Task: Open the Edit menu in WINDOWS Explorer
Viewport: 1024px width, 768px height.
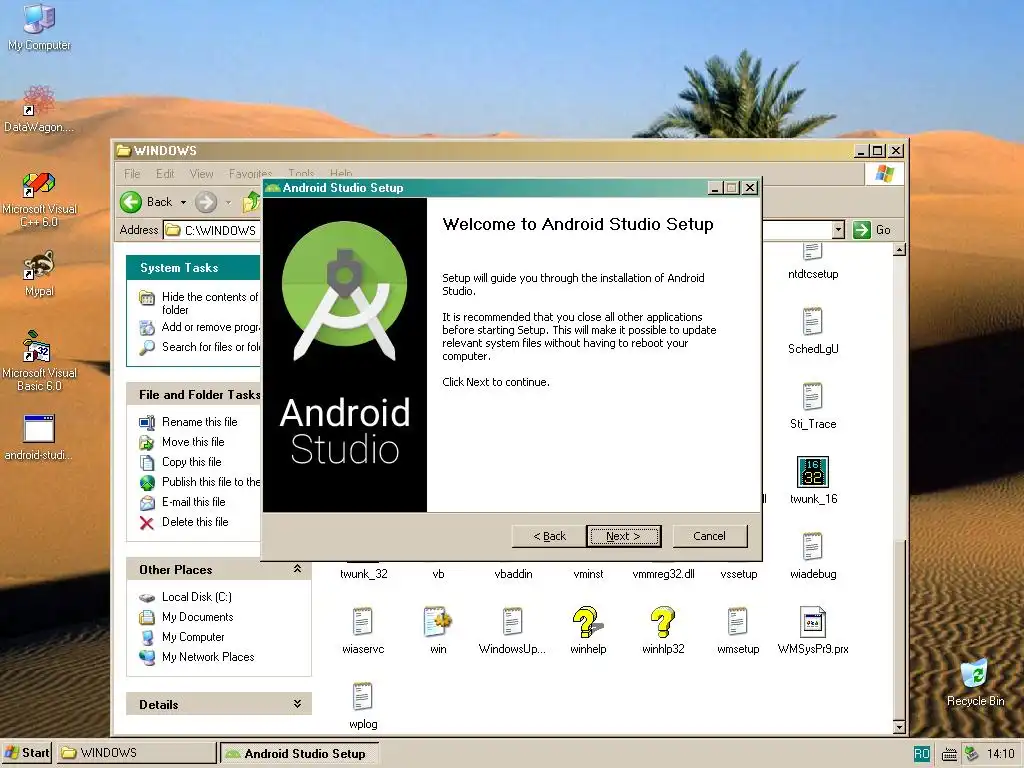Action: click(x=165, y=174)
